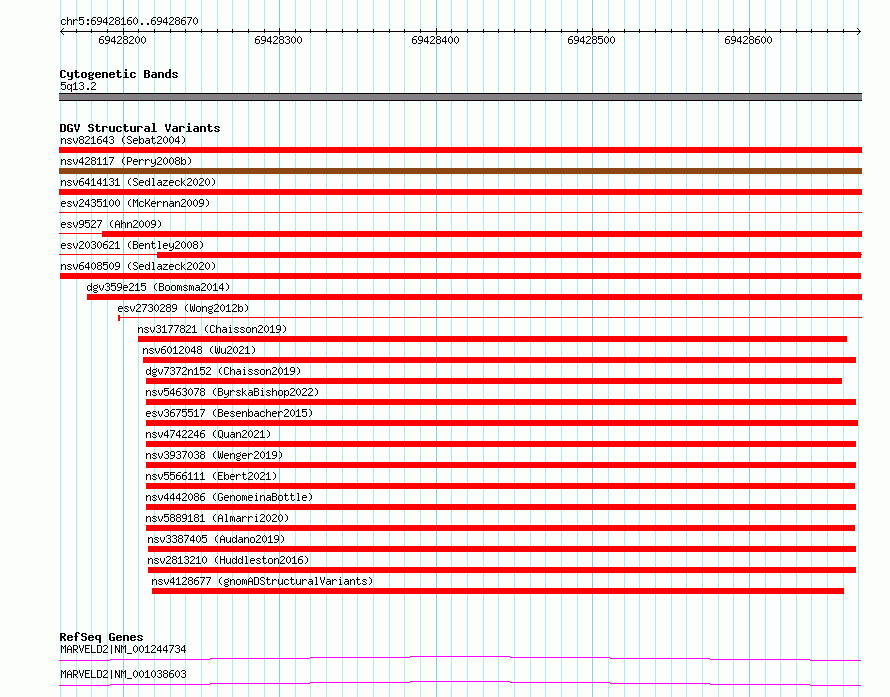
Task: Open variant nsv6414131 (Sedlazeck2020)
Action: [138, 182]
